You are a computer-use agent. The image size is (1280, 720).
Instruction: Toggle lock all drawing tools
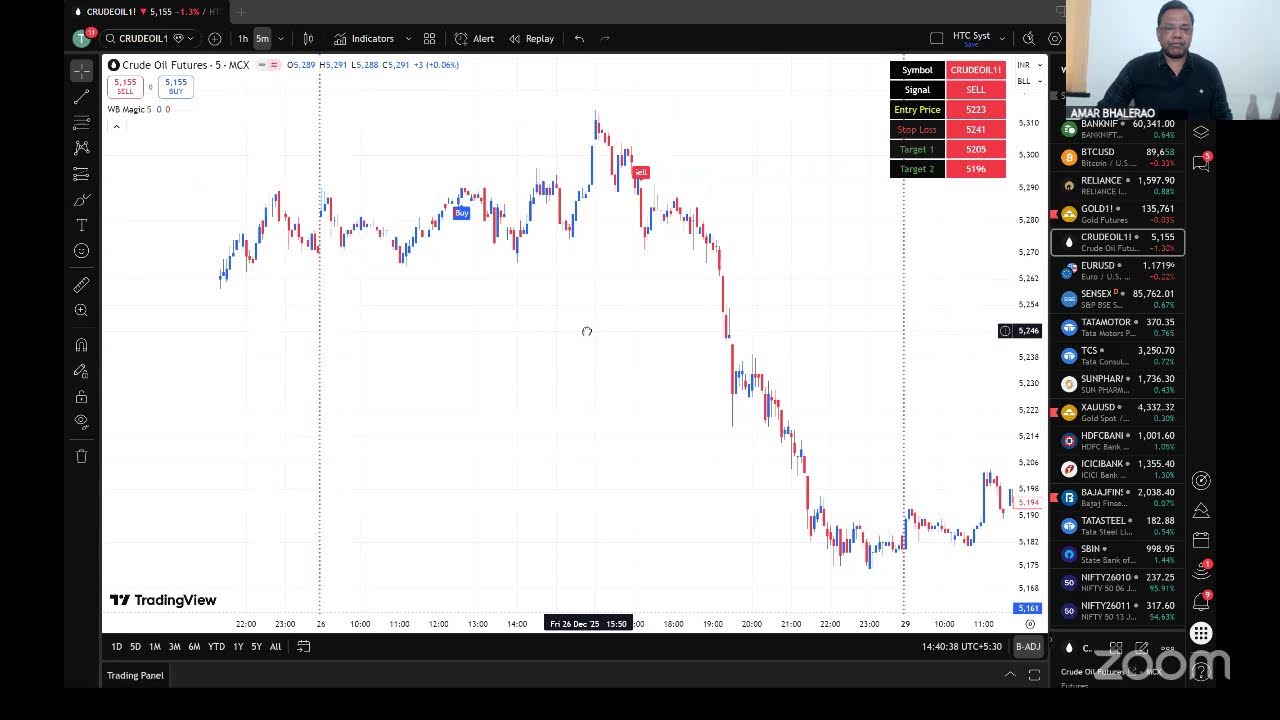click(x=81, y=397)
